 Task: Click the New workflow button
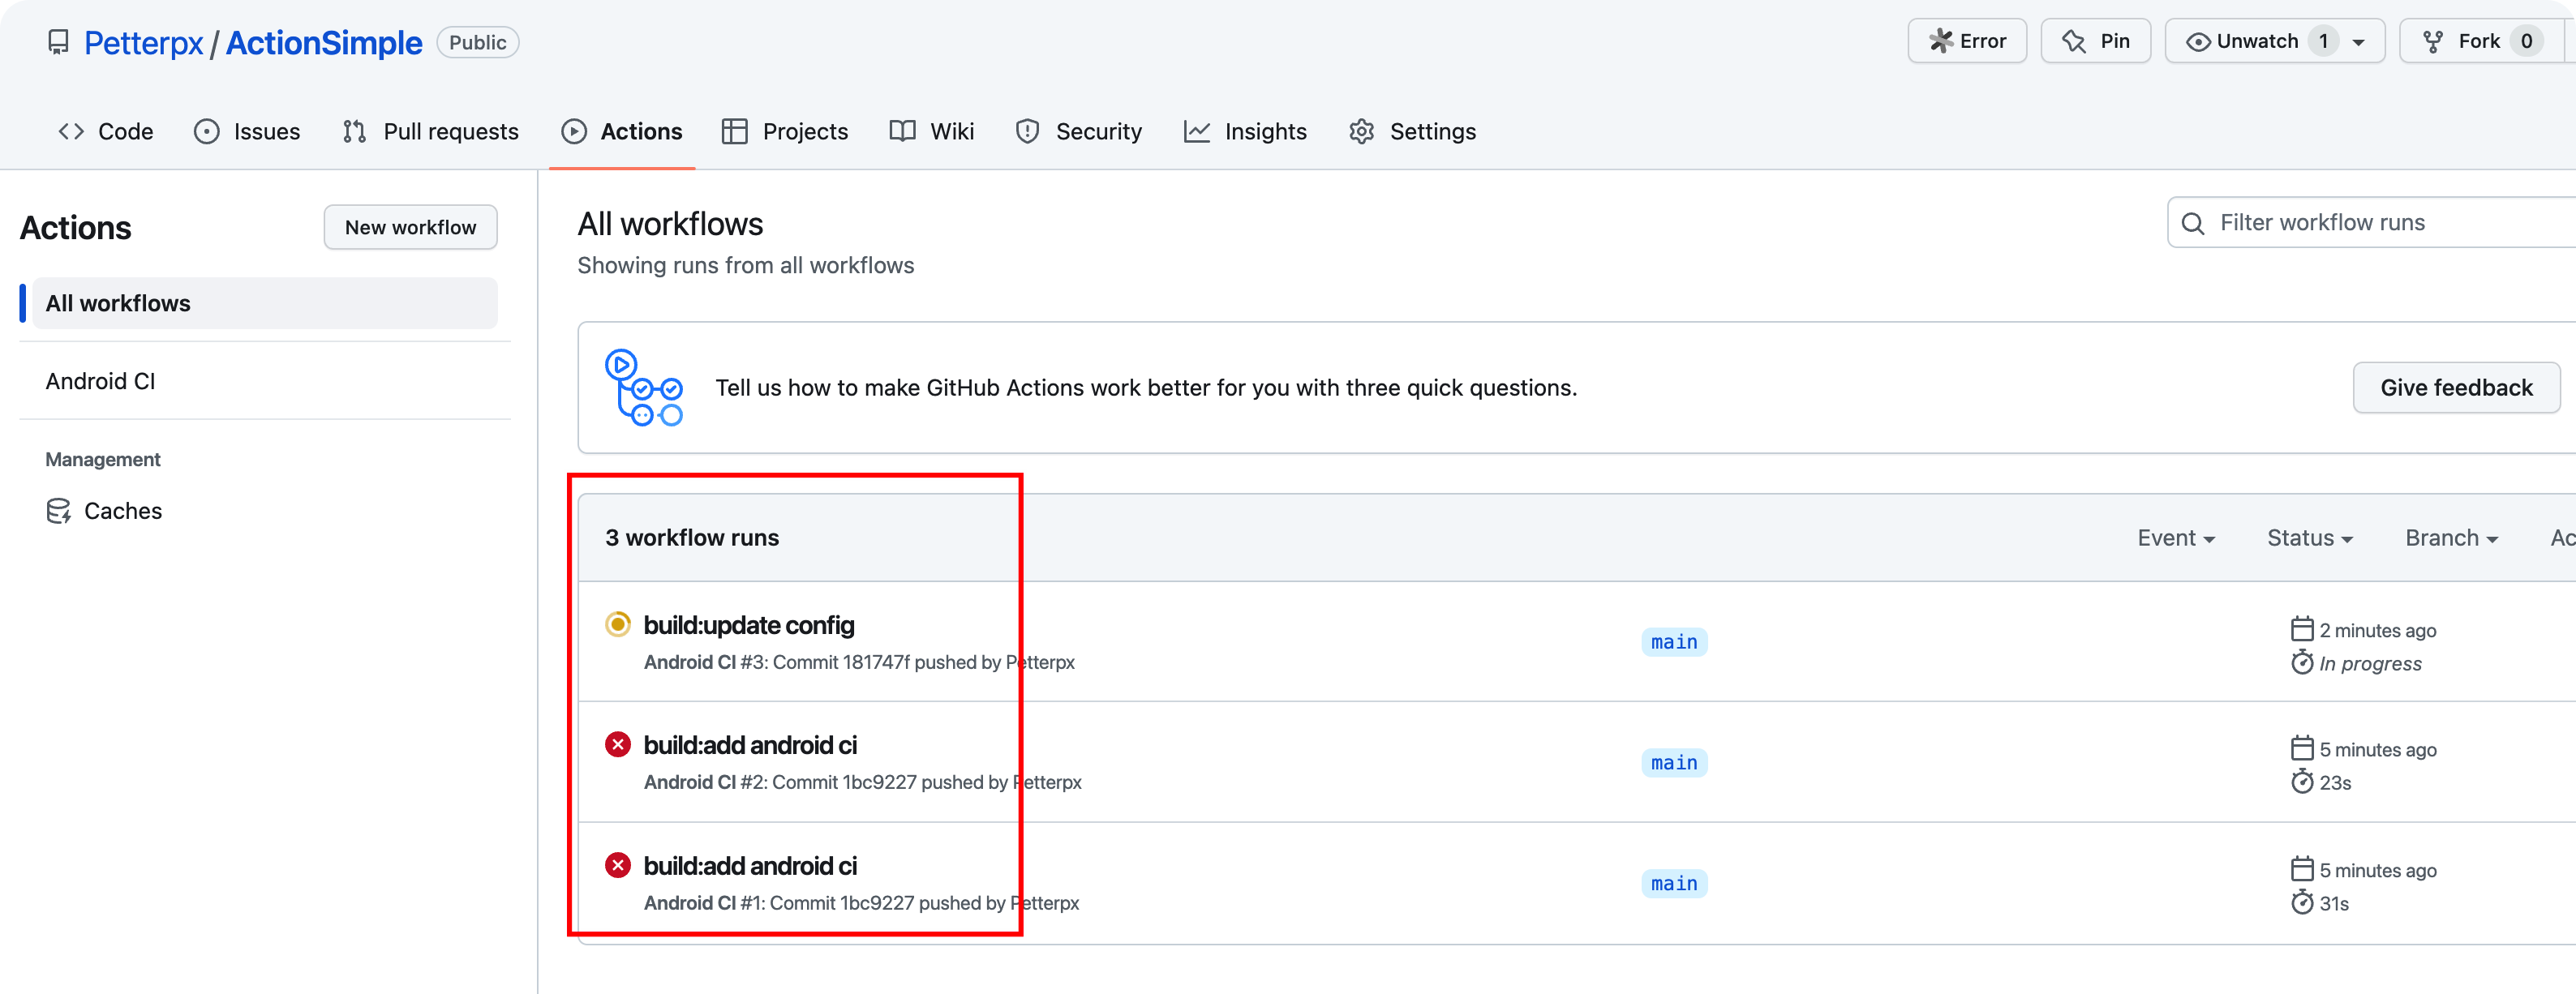(410, 229)
